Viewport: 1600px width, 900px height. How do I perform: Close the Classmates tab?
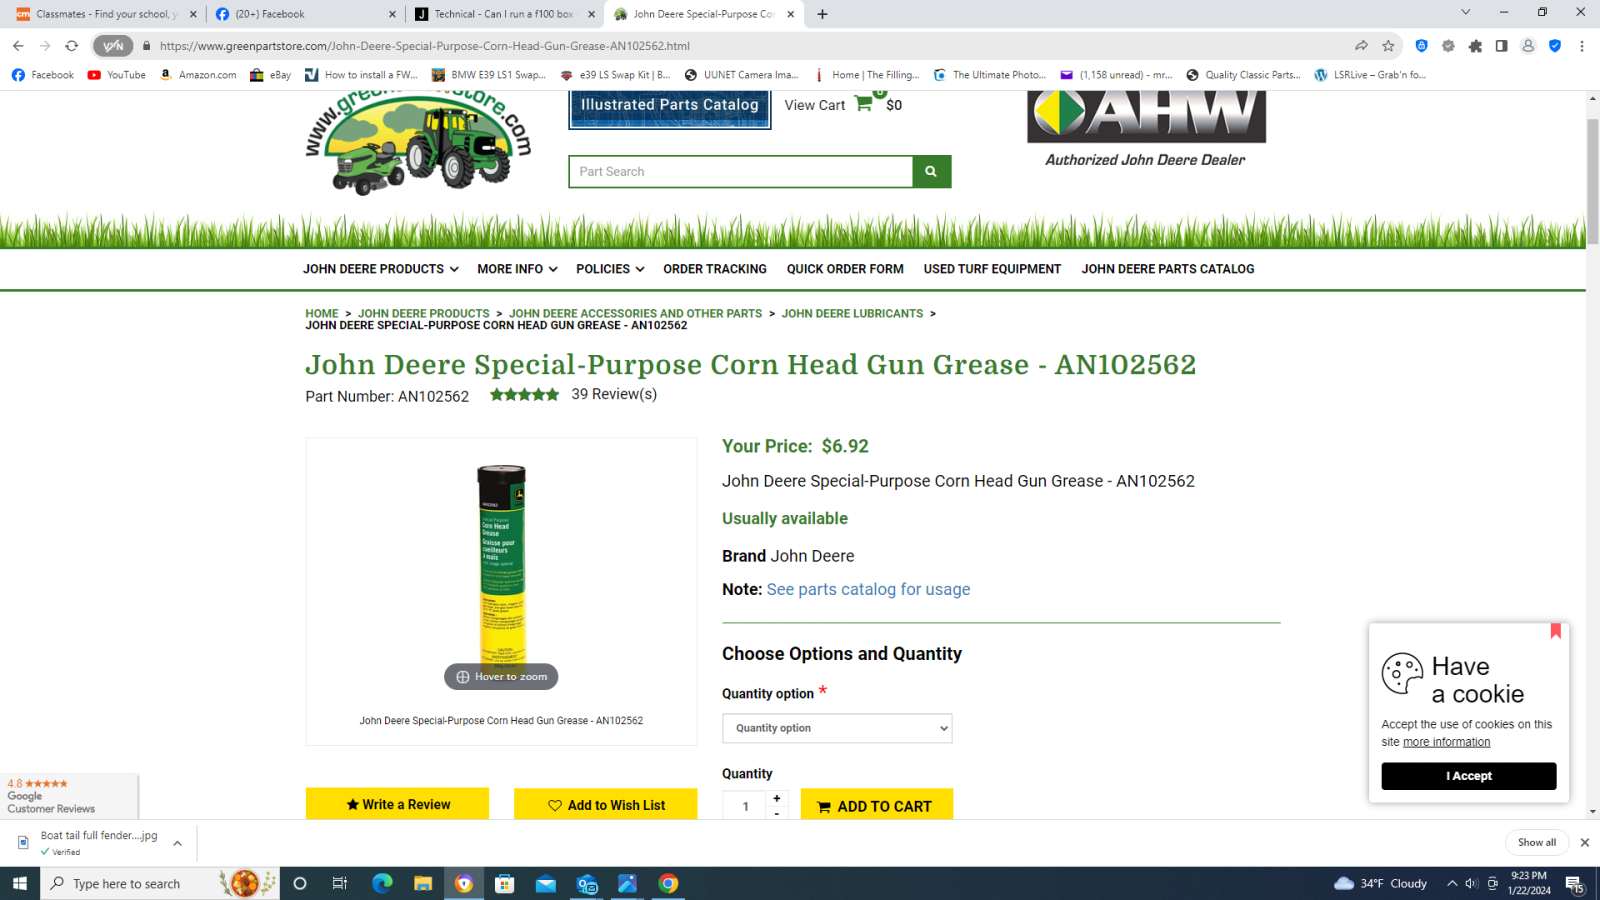[x=193, y=14]
